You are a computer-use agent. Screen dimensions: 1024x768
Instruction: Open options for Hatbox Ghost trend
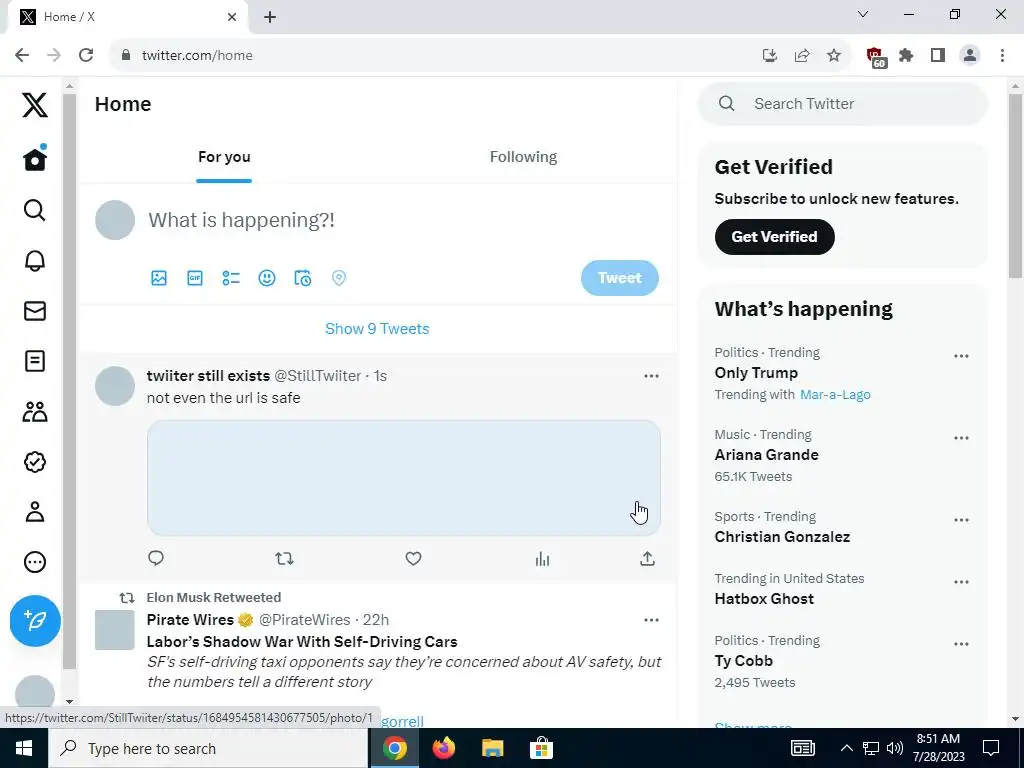961,582
